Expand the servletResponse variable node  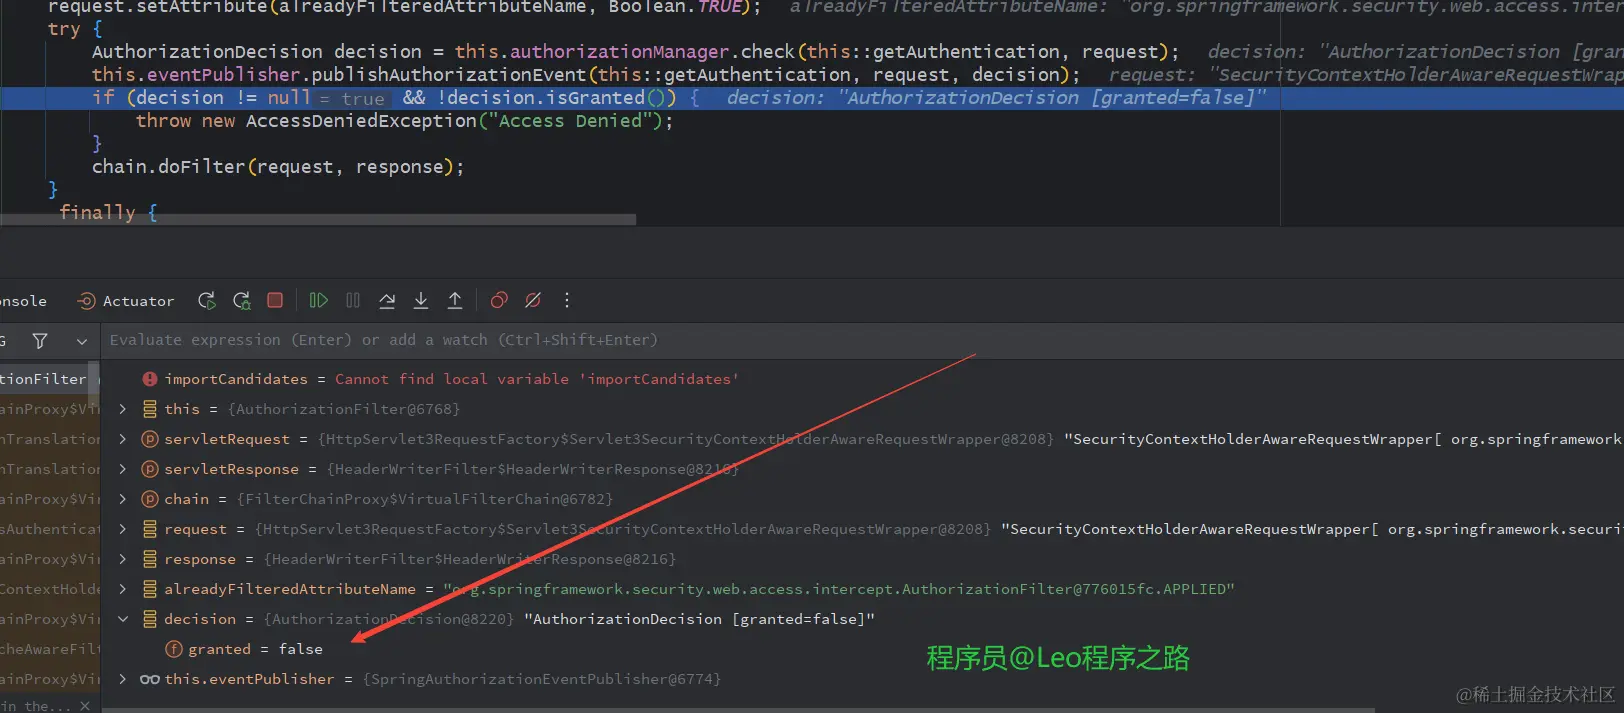[x=123, y=469]
